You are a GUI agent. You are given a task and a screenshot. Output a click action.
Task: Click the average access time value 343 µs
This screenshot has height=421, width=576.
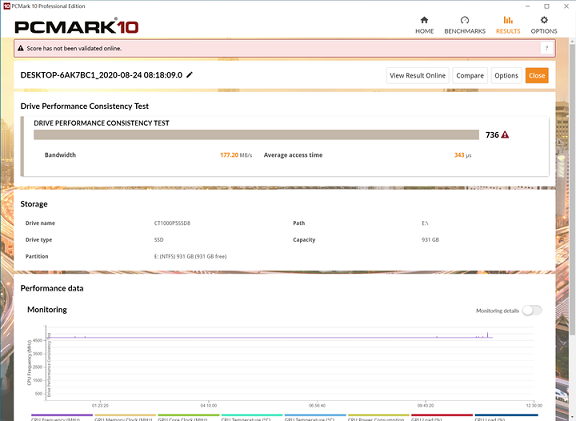click(x=462, y=155)
